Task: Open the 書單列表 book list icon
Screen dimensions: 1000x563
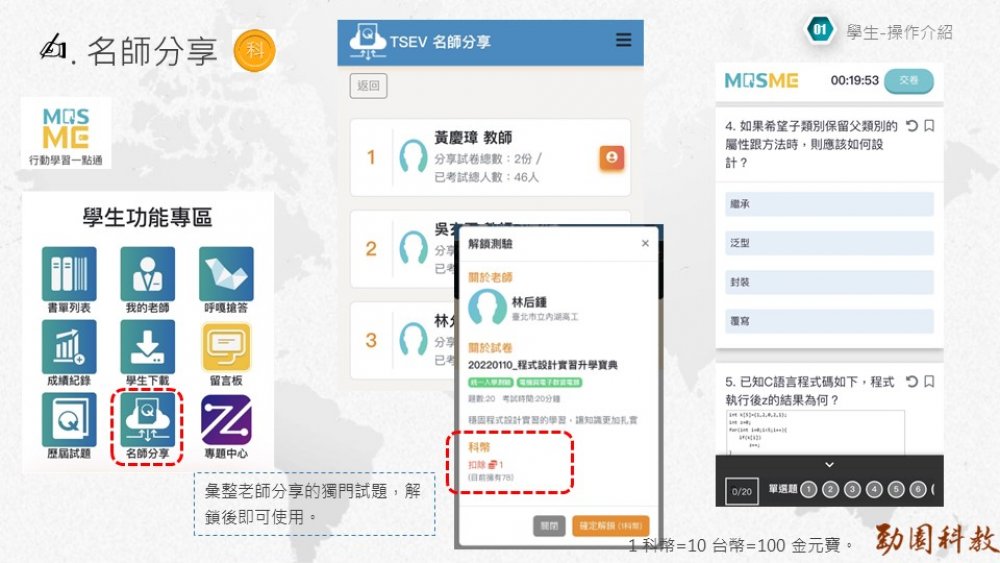Action: [69, 274]
